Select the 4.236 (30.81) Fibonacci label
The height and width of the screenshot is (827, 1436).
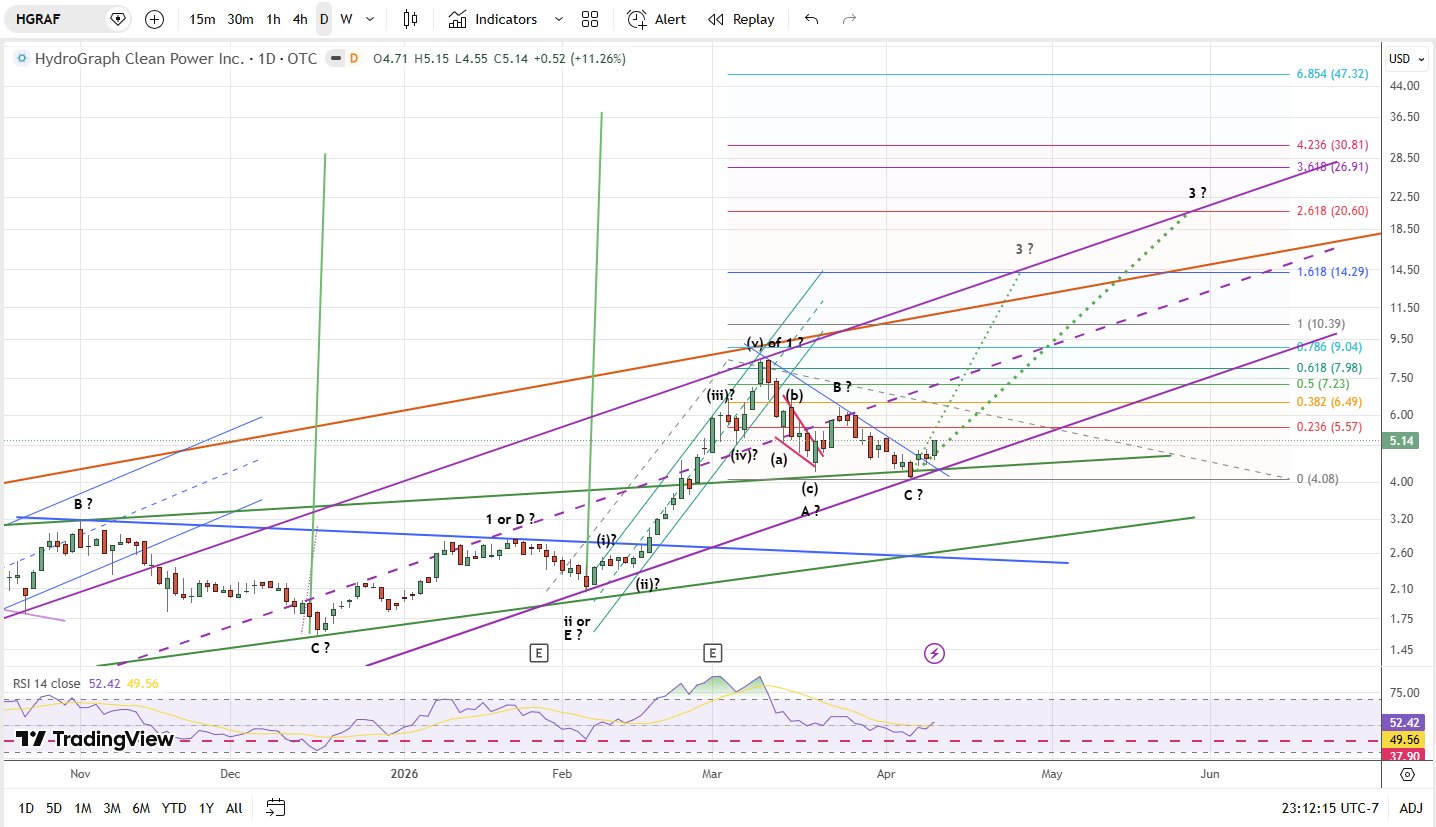[1331, 144]
